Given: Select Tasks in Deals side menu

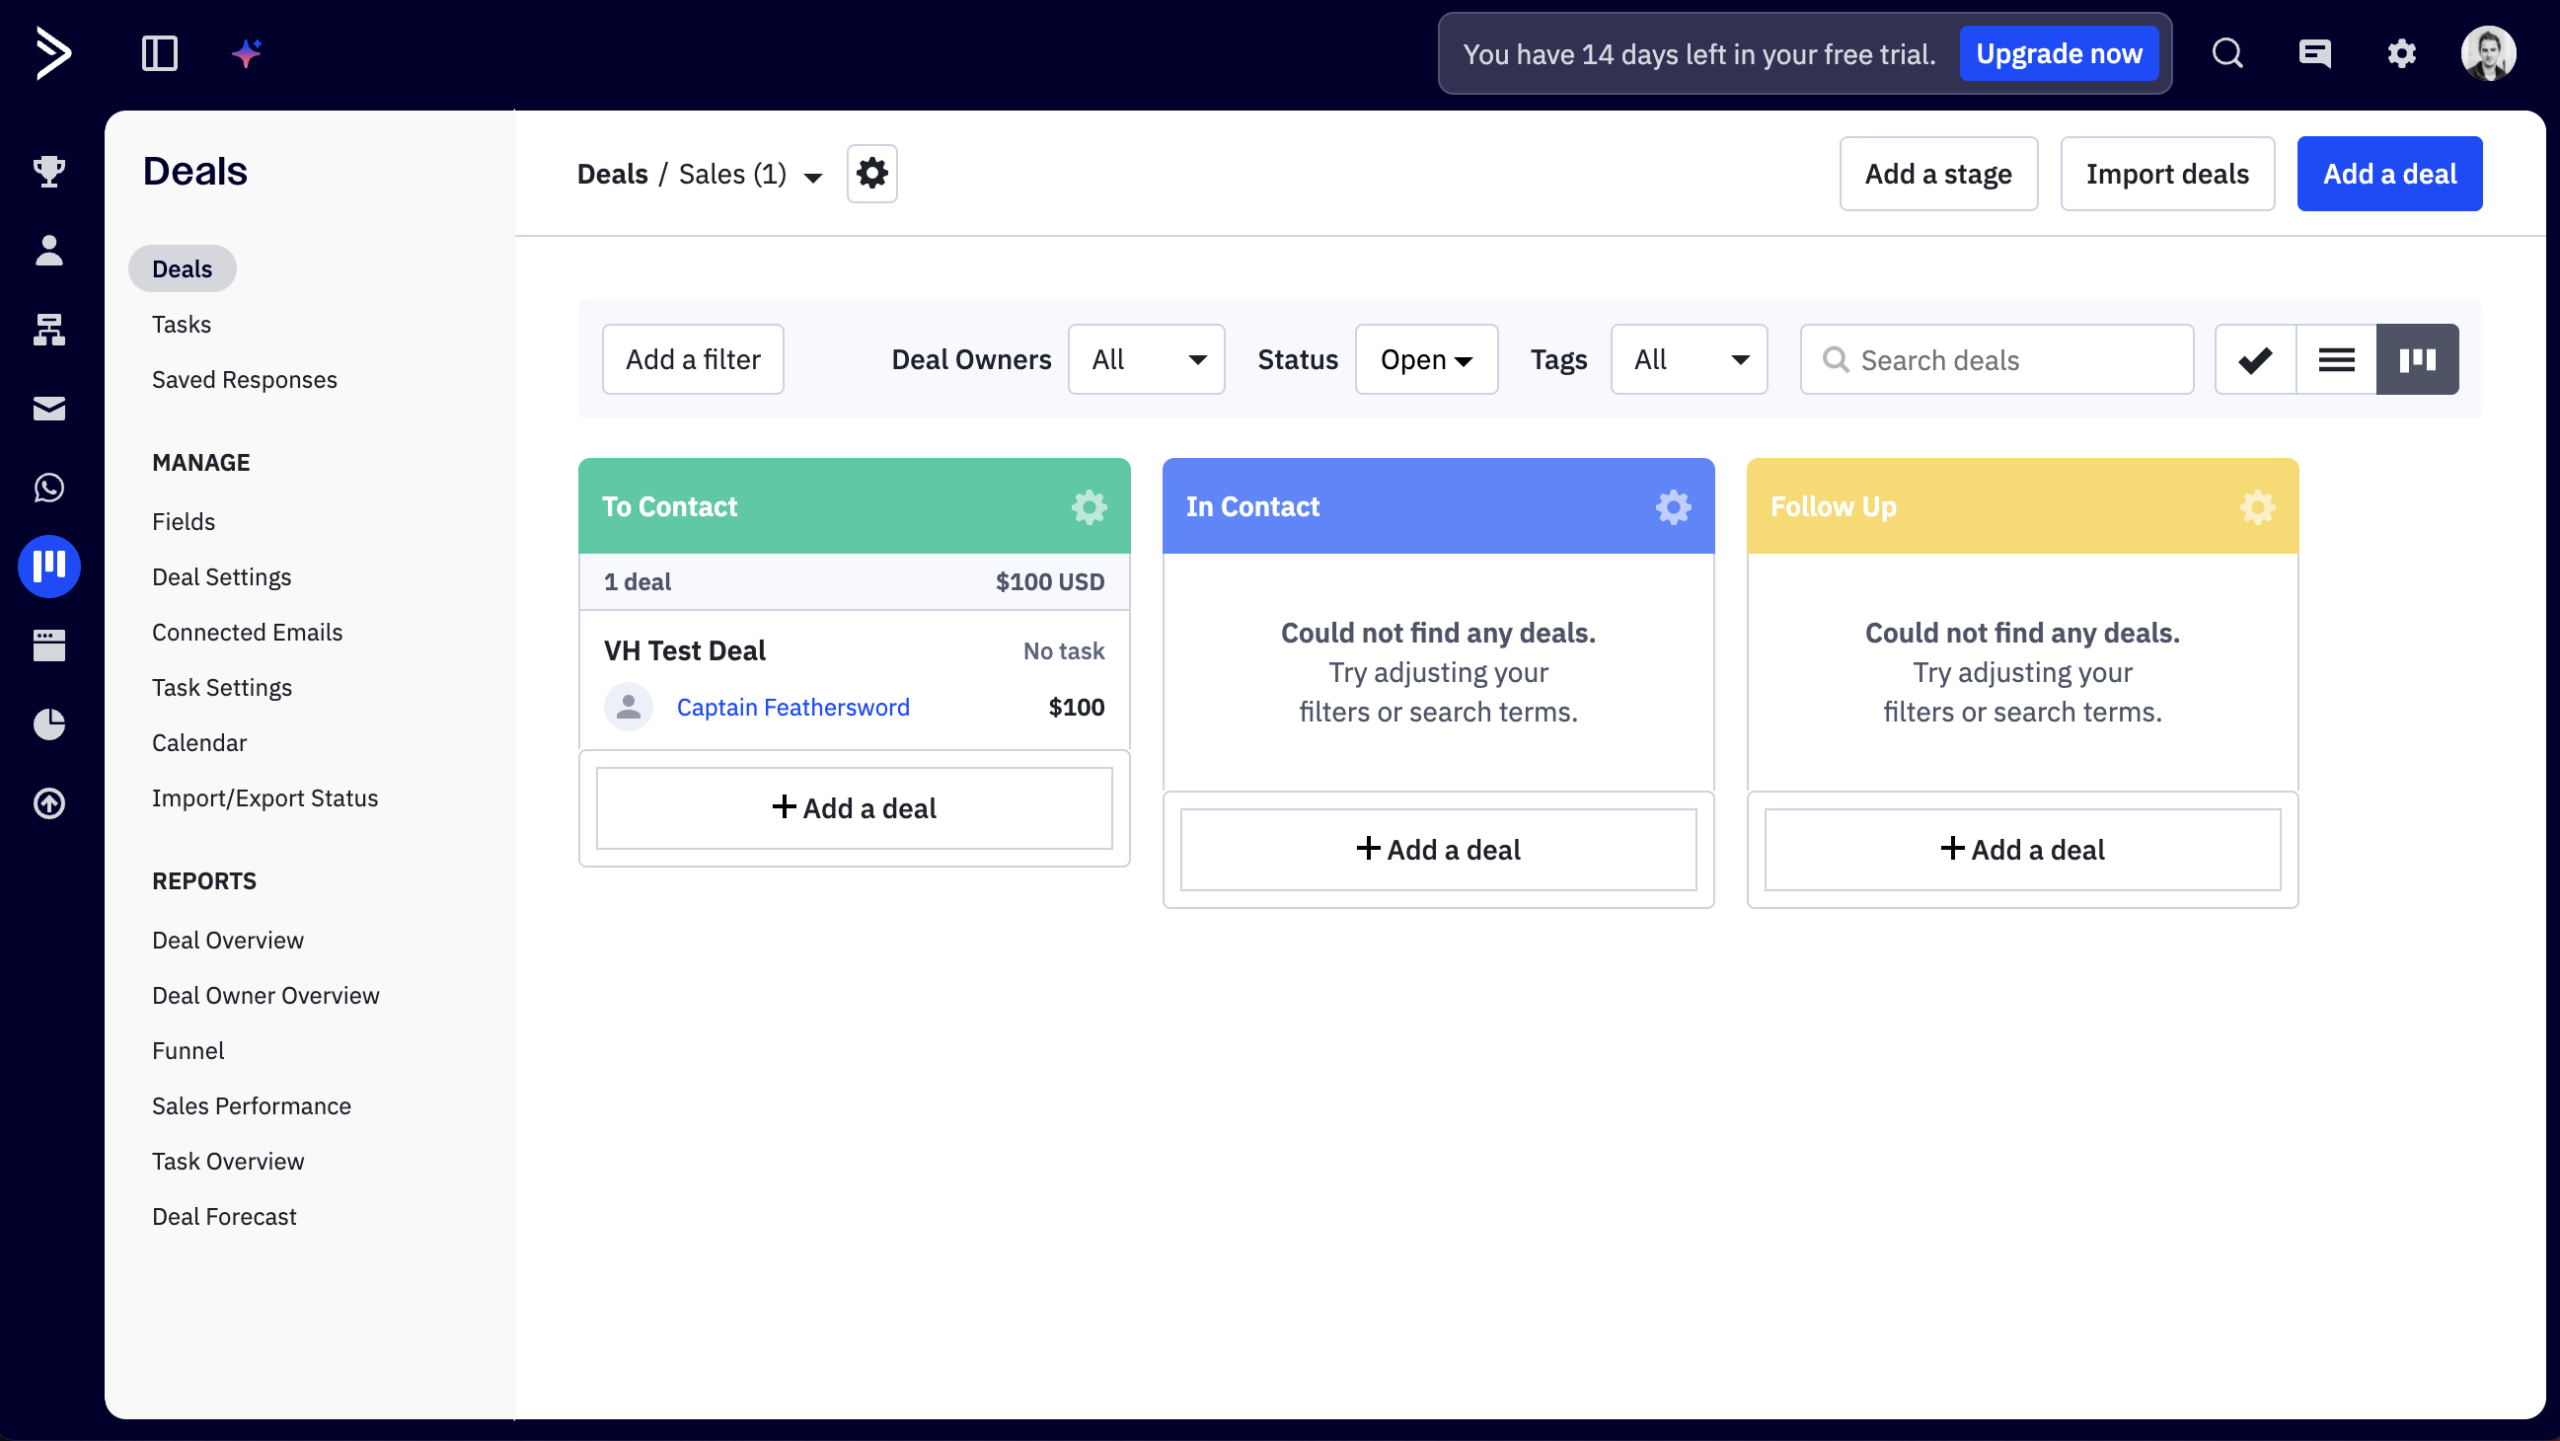Looking at the screenshot, I should coord(181,324).
